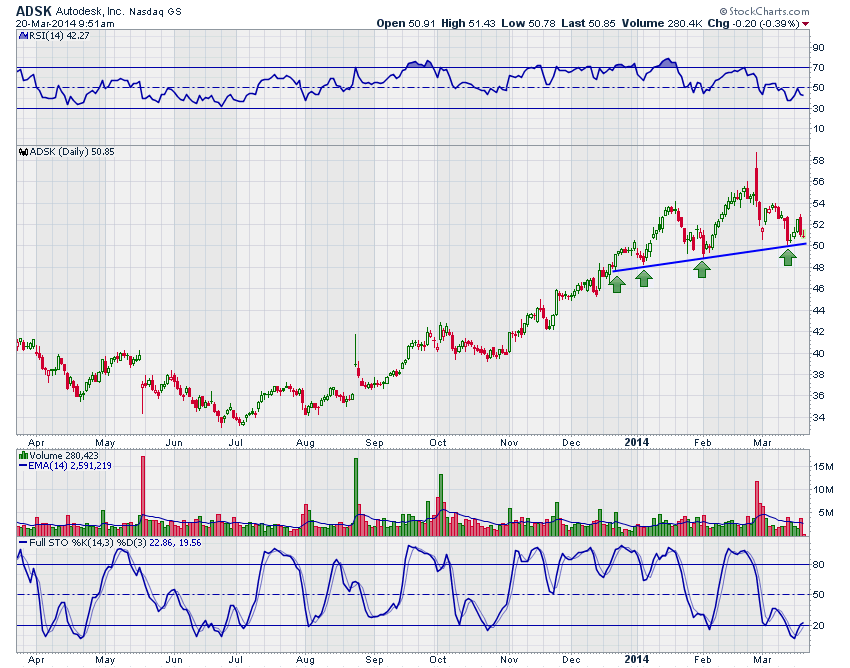The image size is (850, 668).
Task: Click the 30 oversold level on RSI axis
Action: [818, 109]
